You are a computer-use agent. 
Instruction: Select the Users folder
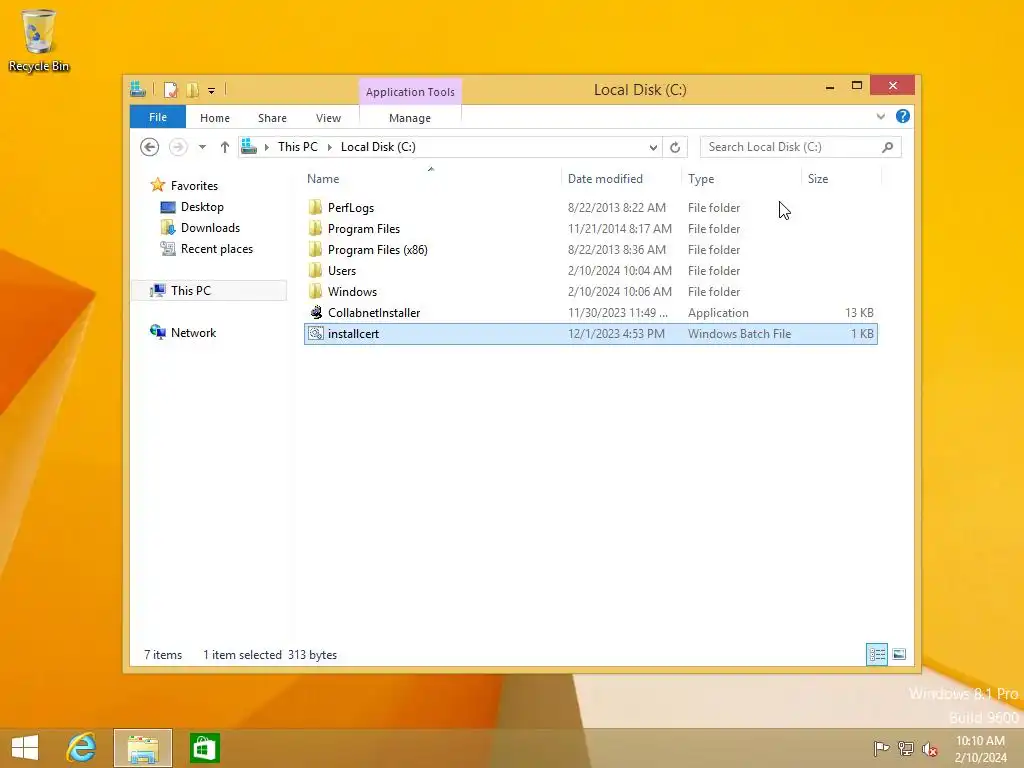coord(590,270)
